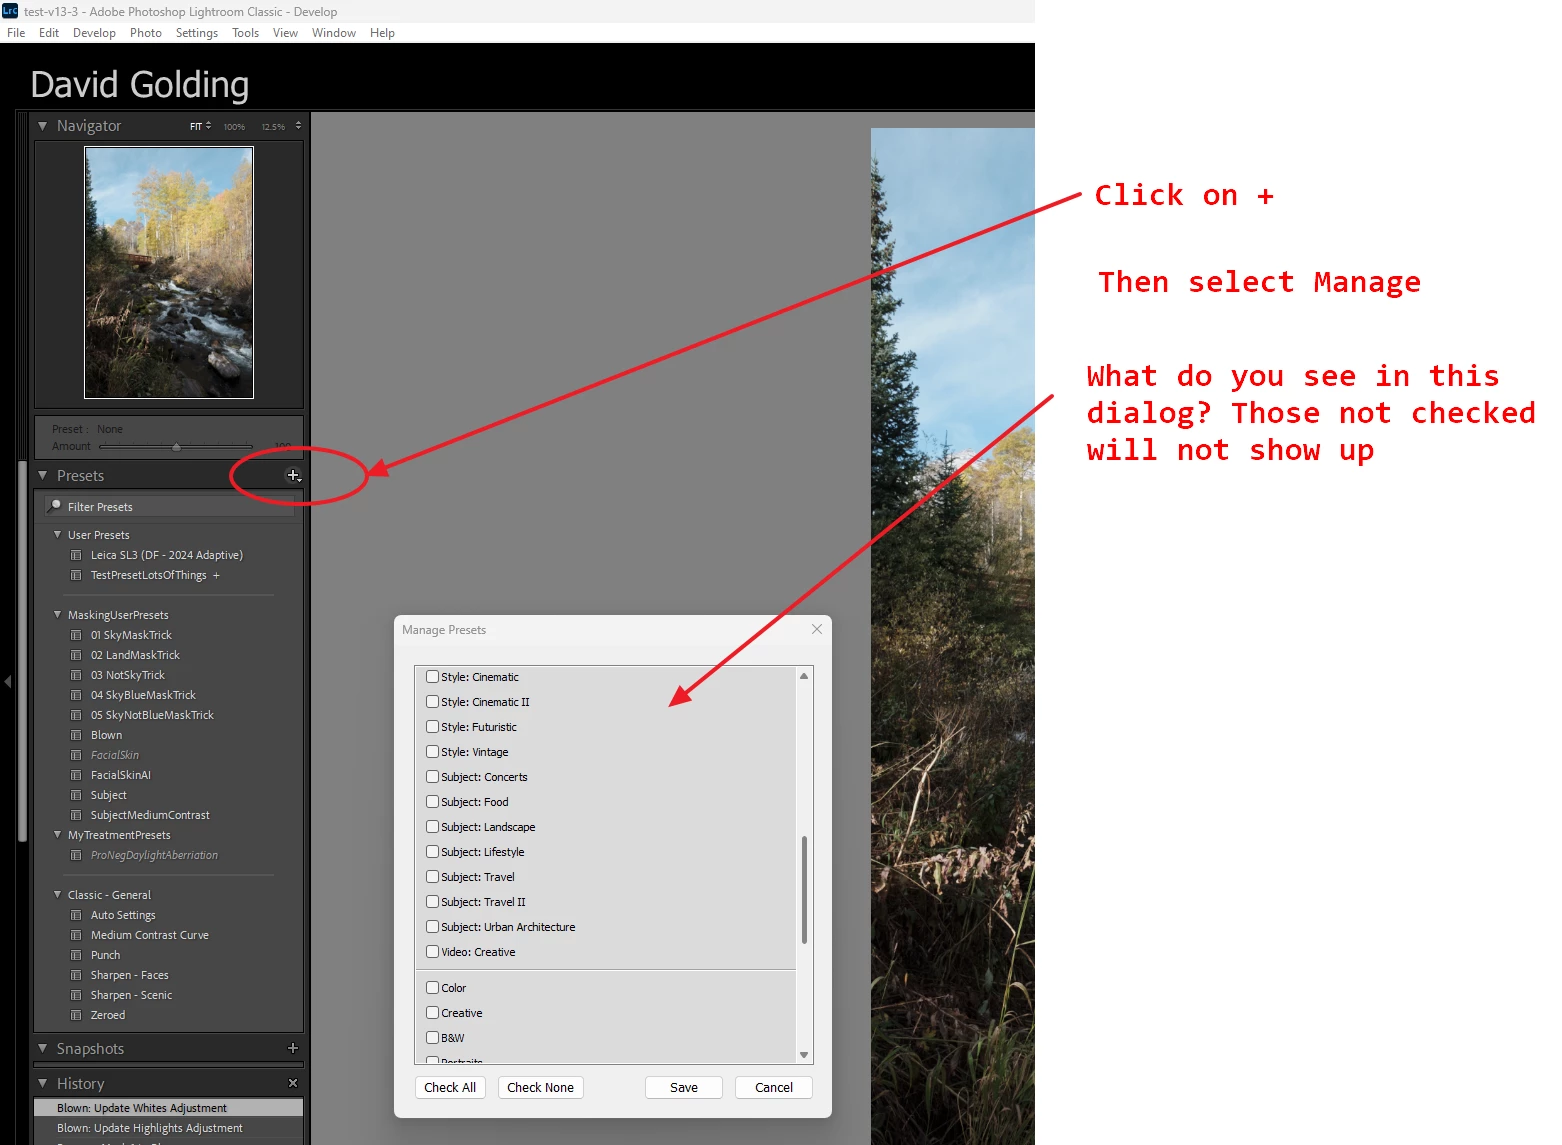This screenshot has width=1562, height=1145.
Task: Collapse the User Presets group
Action: pos(57,535)
